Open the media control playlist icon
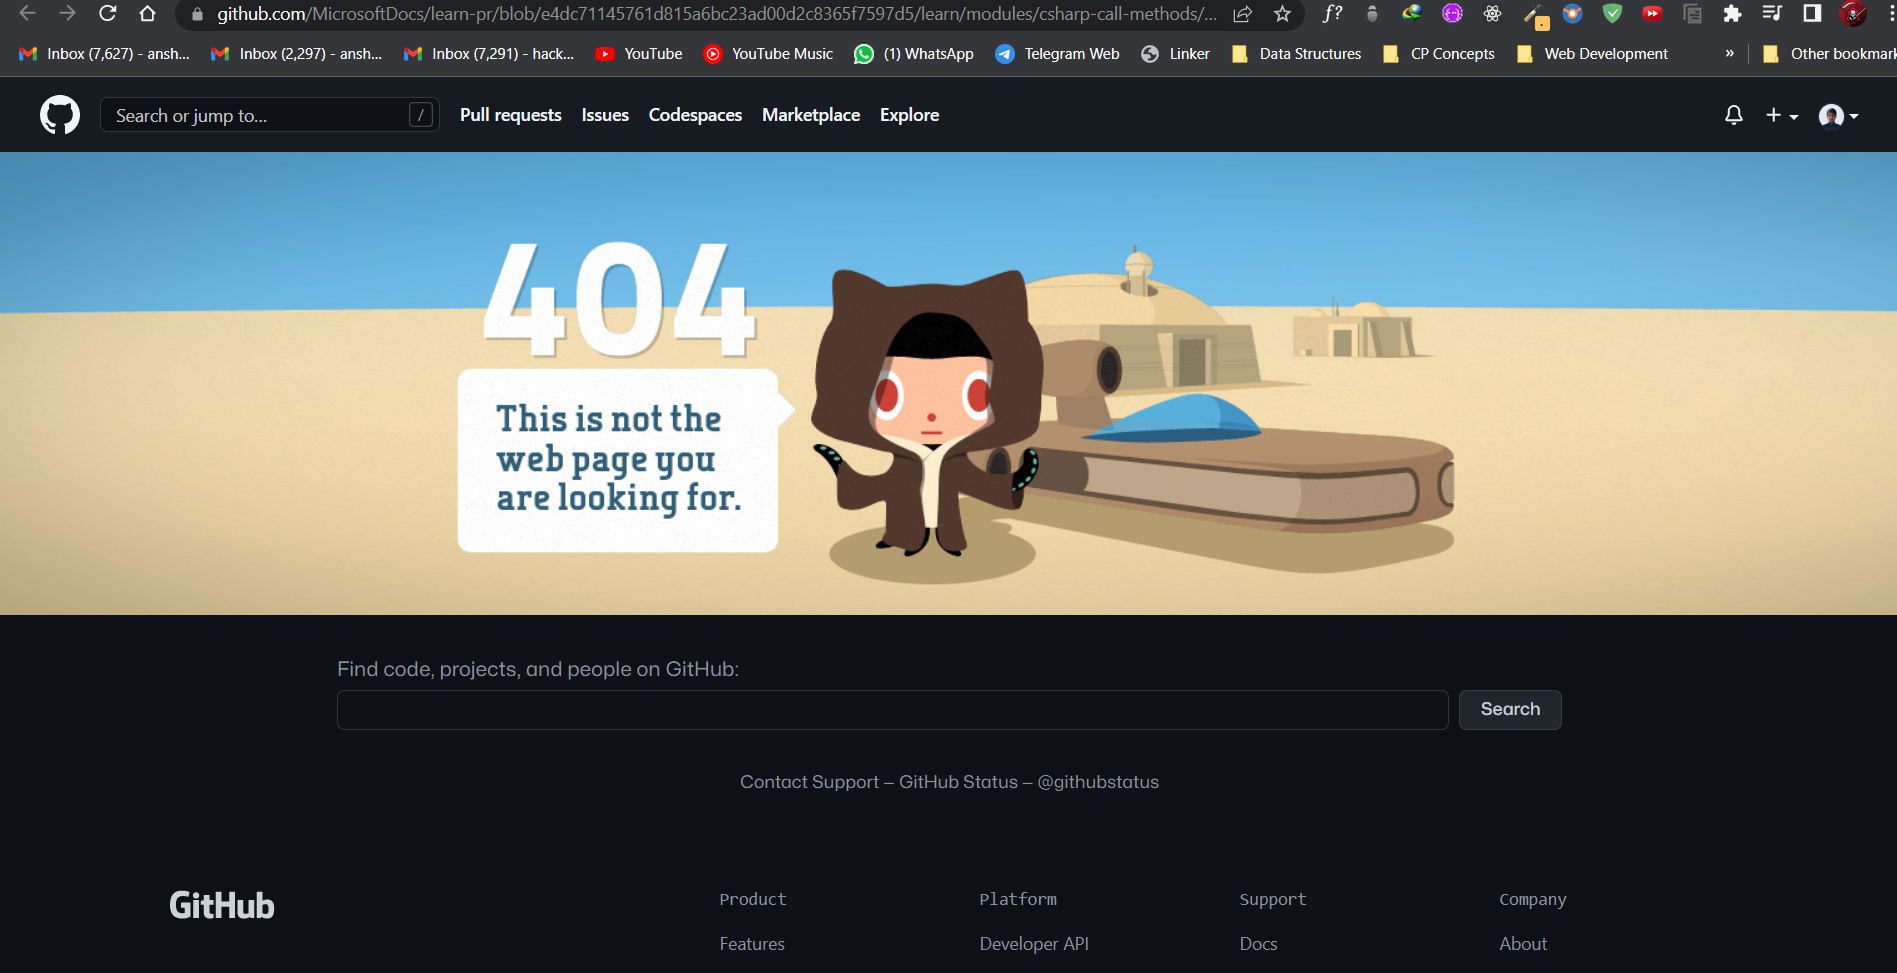Image resolution: width=1897 pixels, height=973 pixels. click(x=1772, y=14)
